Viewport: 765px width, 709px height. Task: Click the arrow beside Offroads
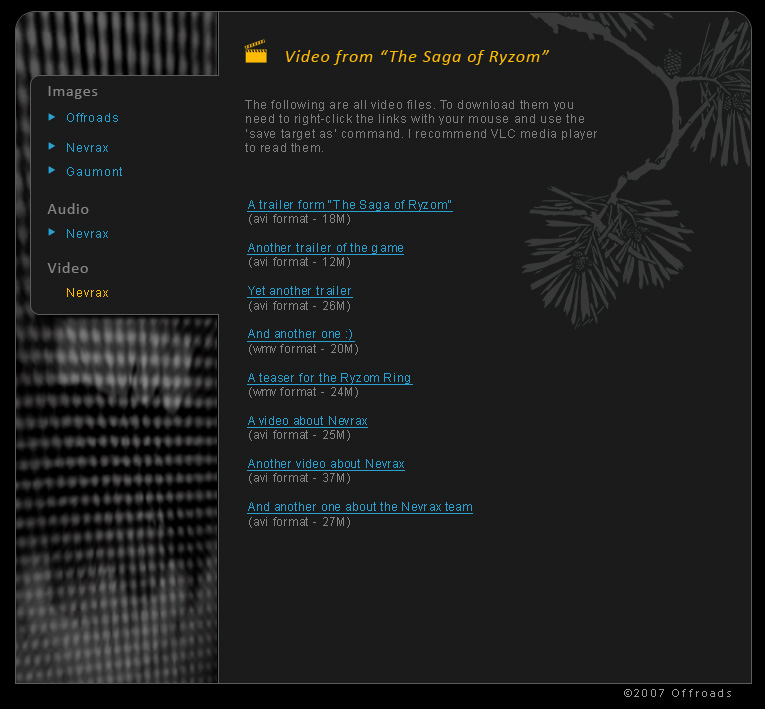[x=52, y=117]
